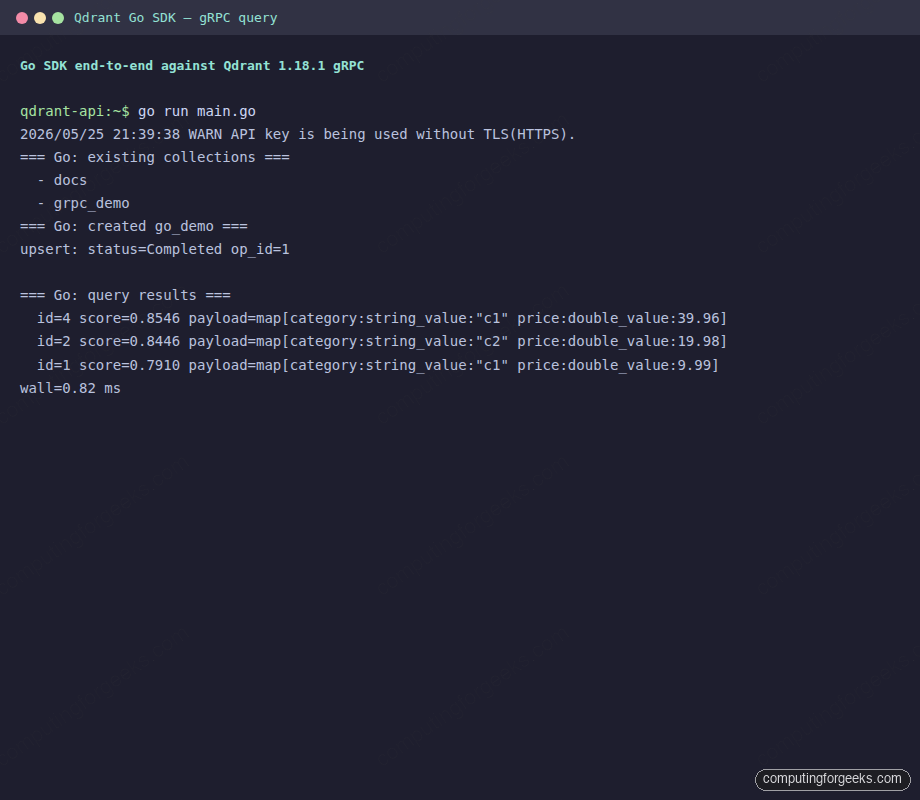Click the 'qdrant-api:~$' shell prompt

tap(75, 112)
